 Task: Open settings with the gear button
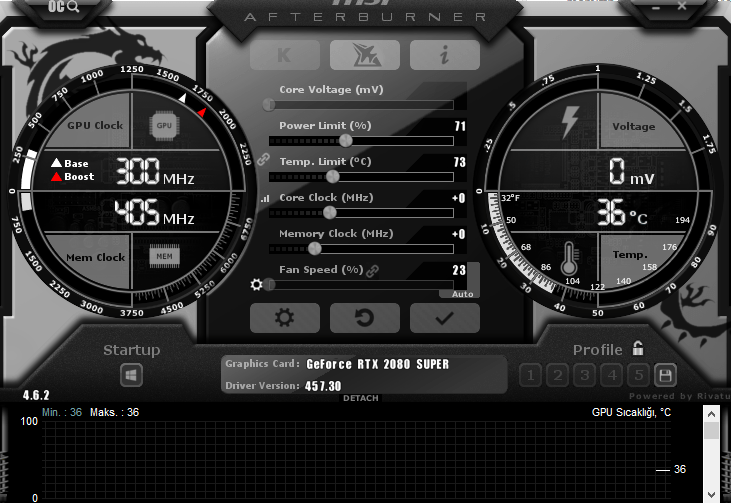point(285,318)
